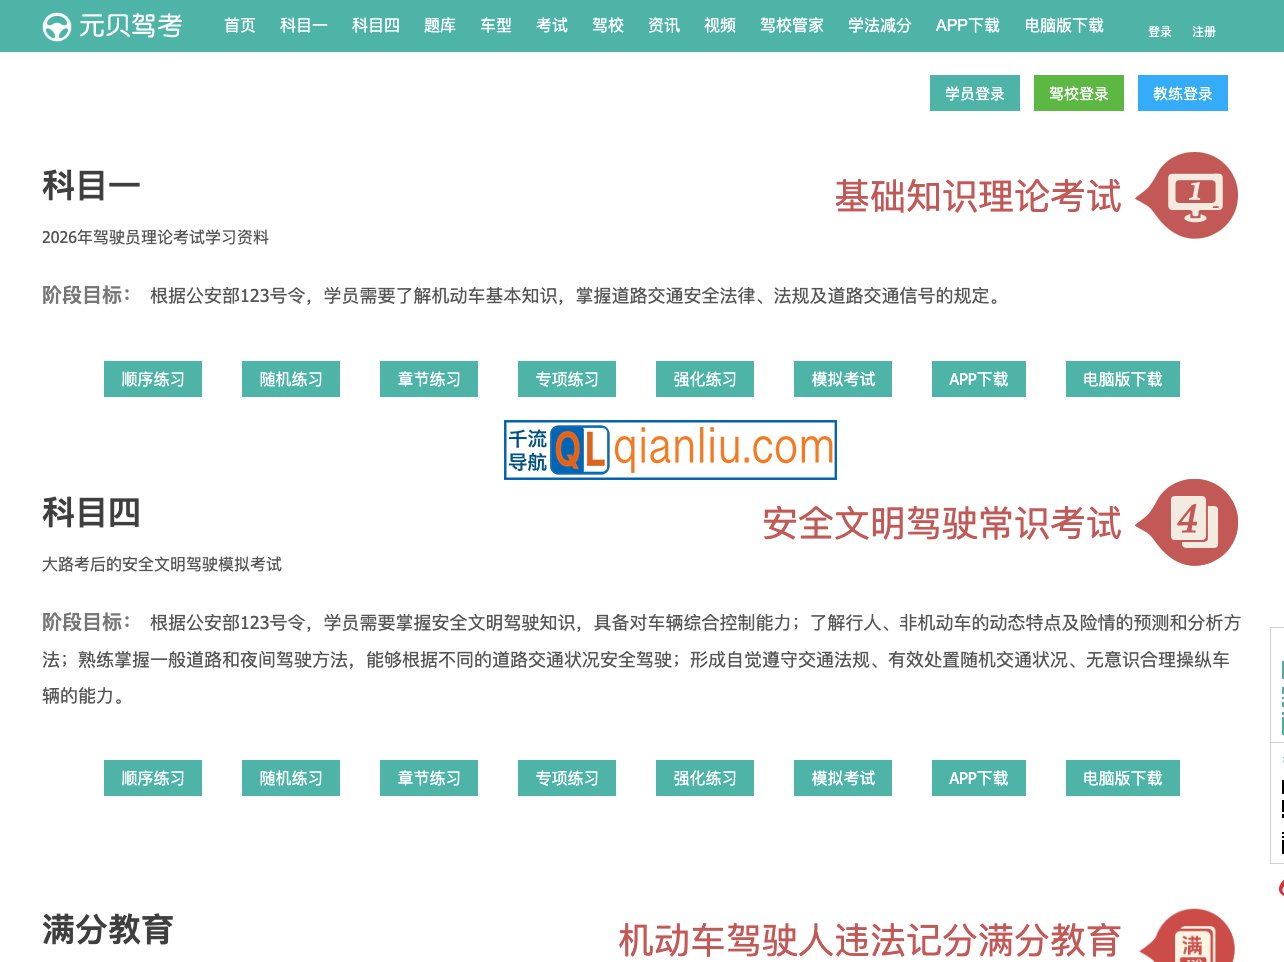Click the red 科目四 number 4 icon
1284x962 pixels.
coord(1195,523)
